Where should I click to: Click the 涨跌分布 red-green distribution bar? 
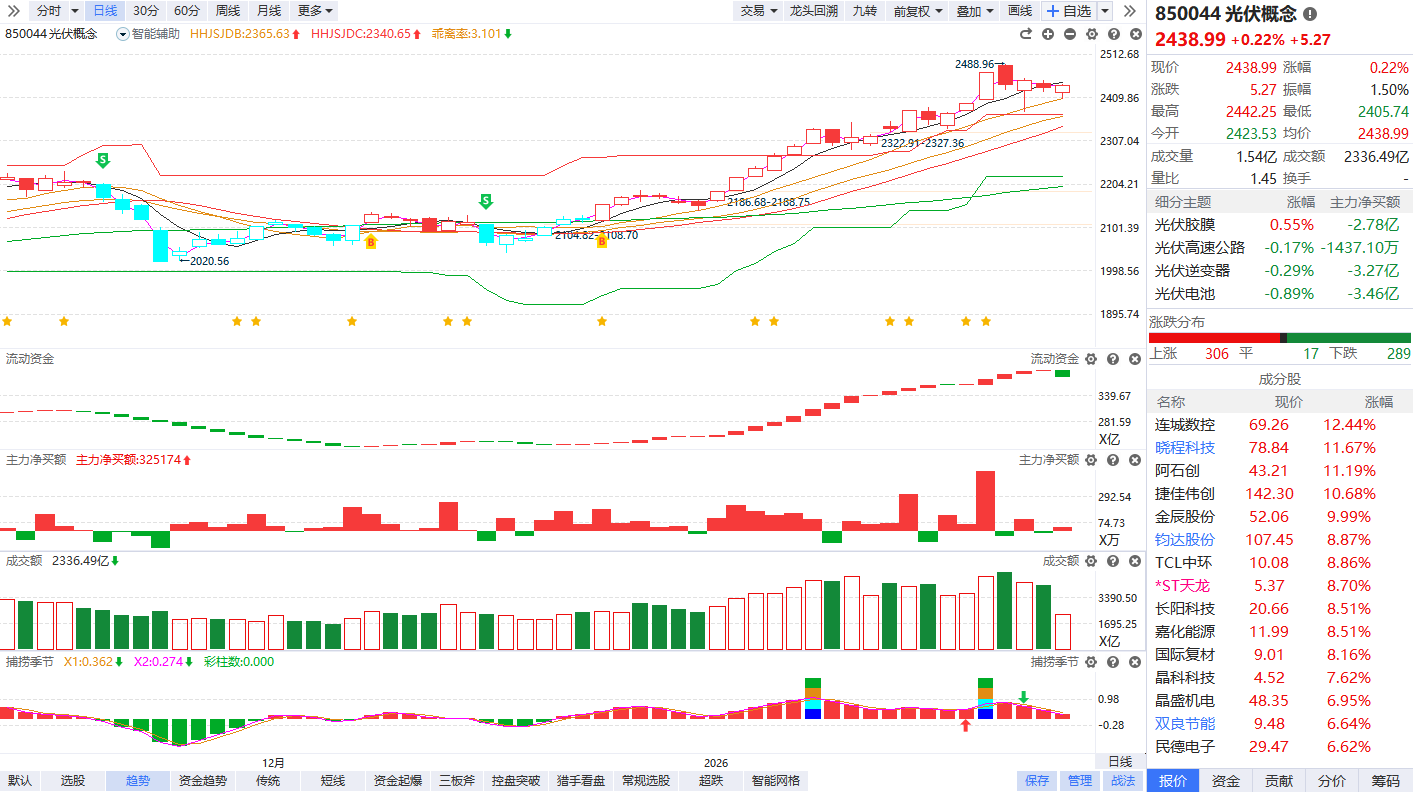(1279, 338)
